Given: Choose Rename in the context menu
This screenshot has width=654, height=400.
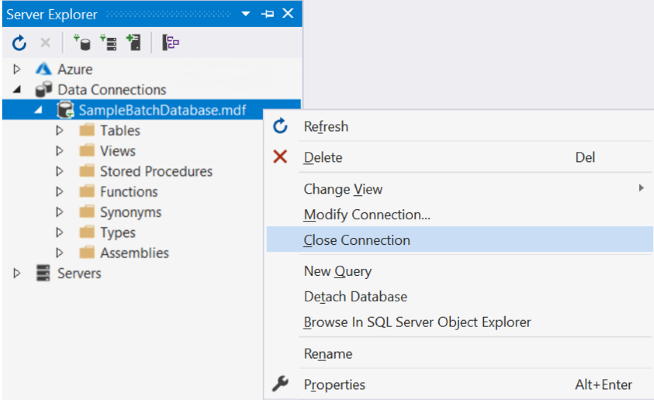Looking at the screenshot, I should tap(460, 354).
